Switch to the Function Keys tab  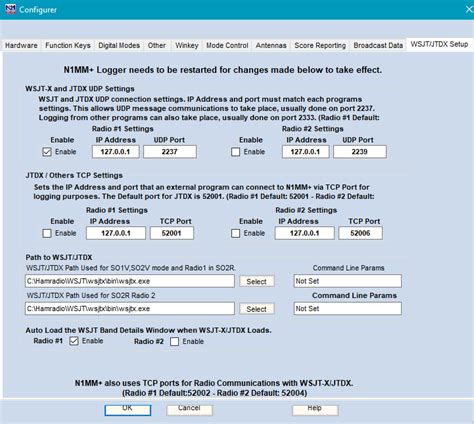tap(68, 45)
